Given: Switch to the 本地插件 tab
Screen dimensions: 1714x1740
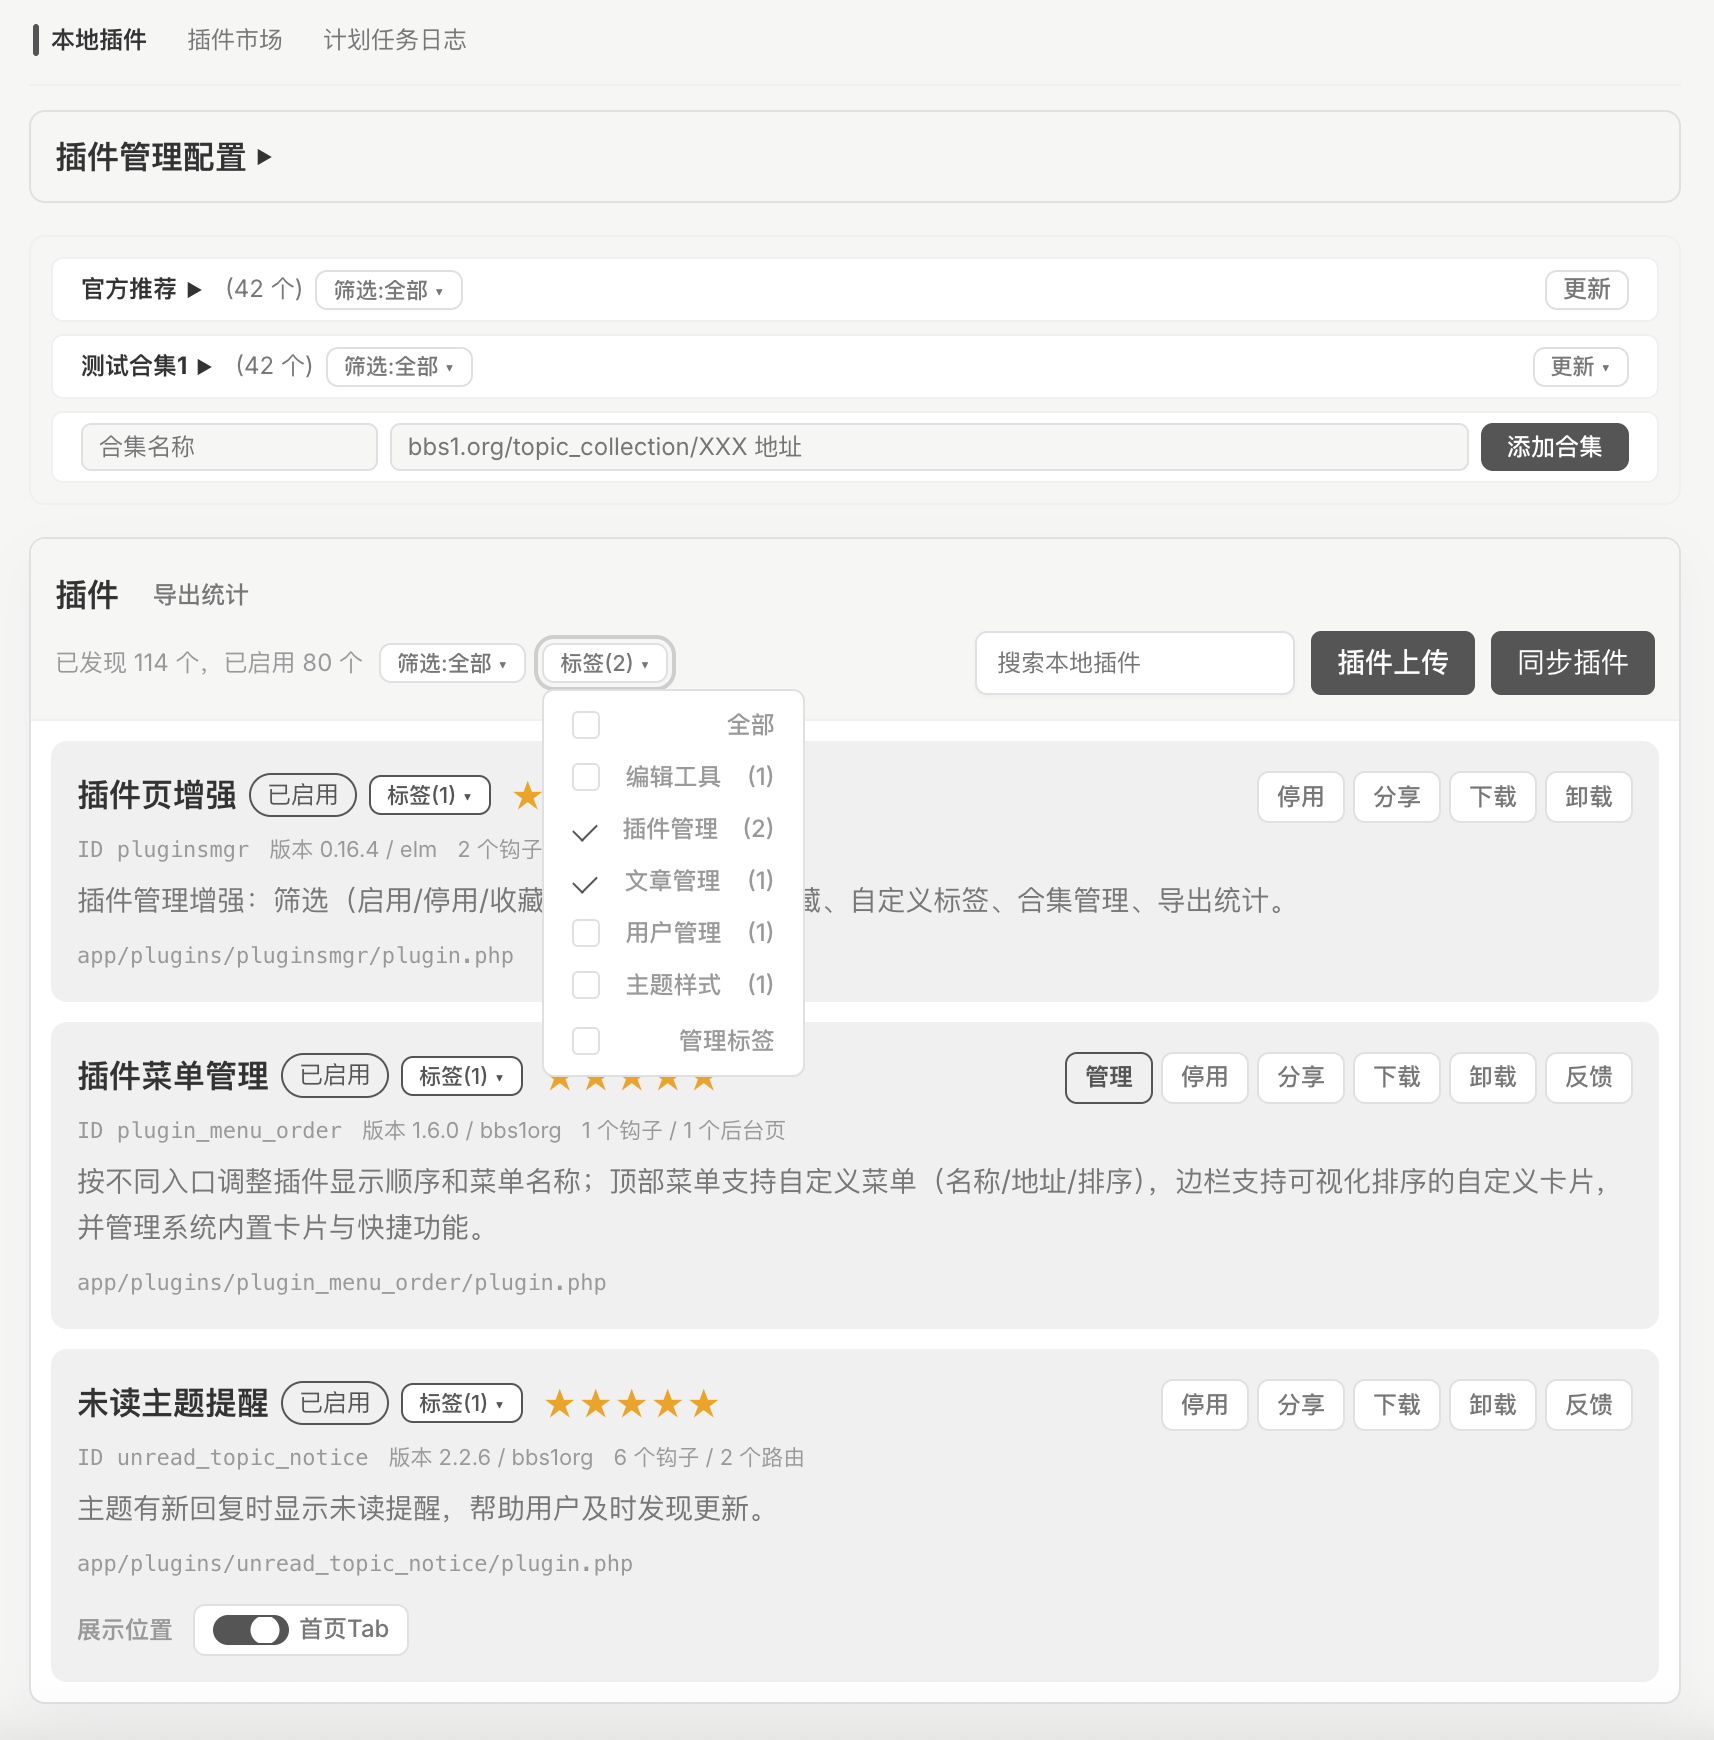Looking at the screenshot, I should pyautogui.click(x=98, y=40).
